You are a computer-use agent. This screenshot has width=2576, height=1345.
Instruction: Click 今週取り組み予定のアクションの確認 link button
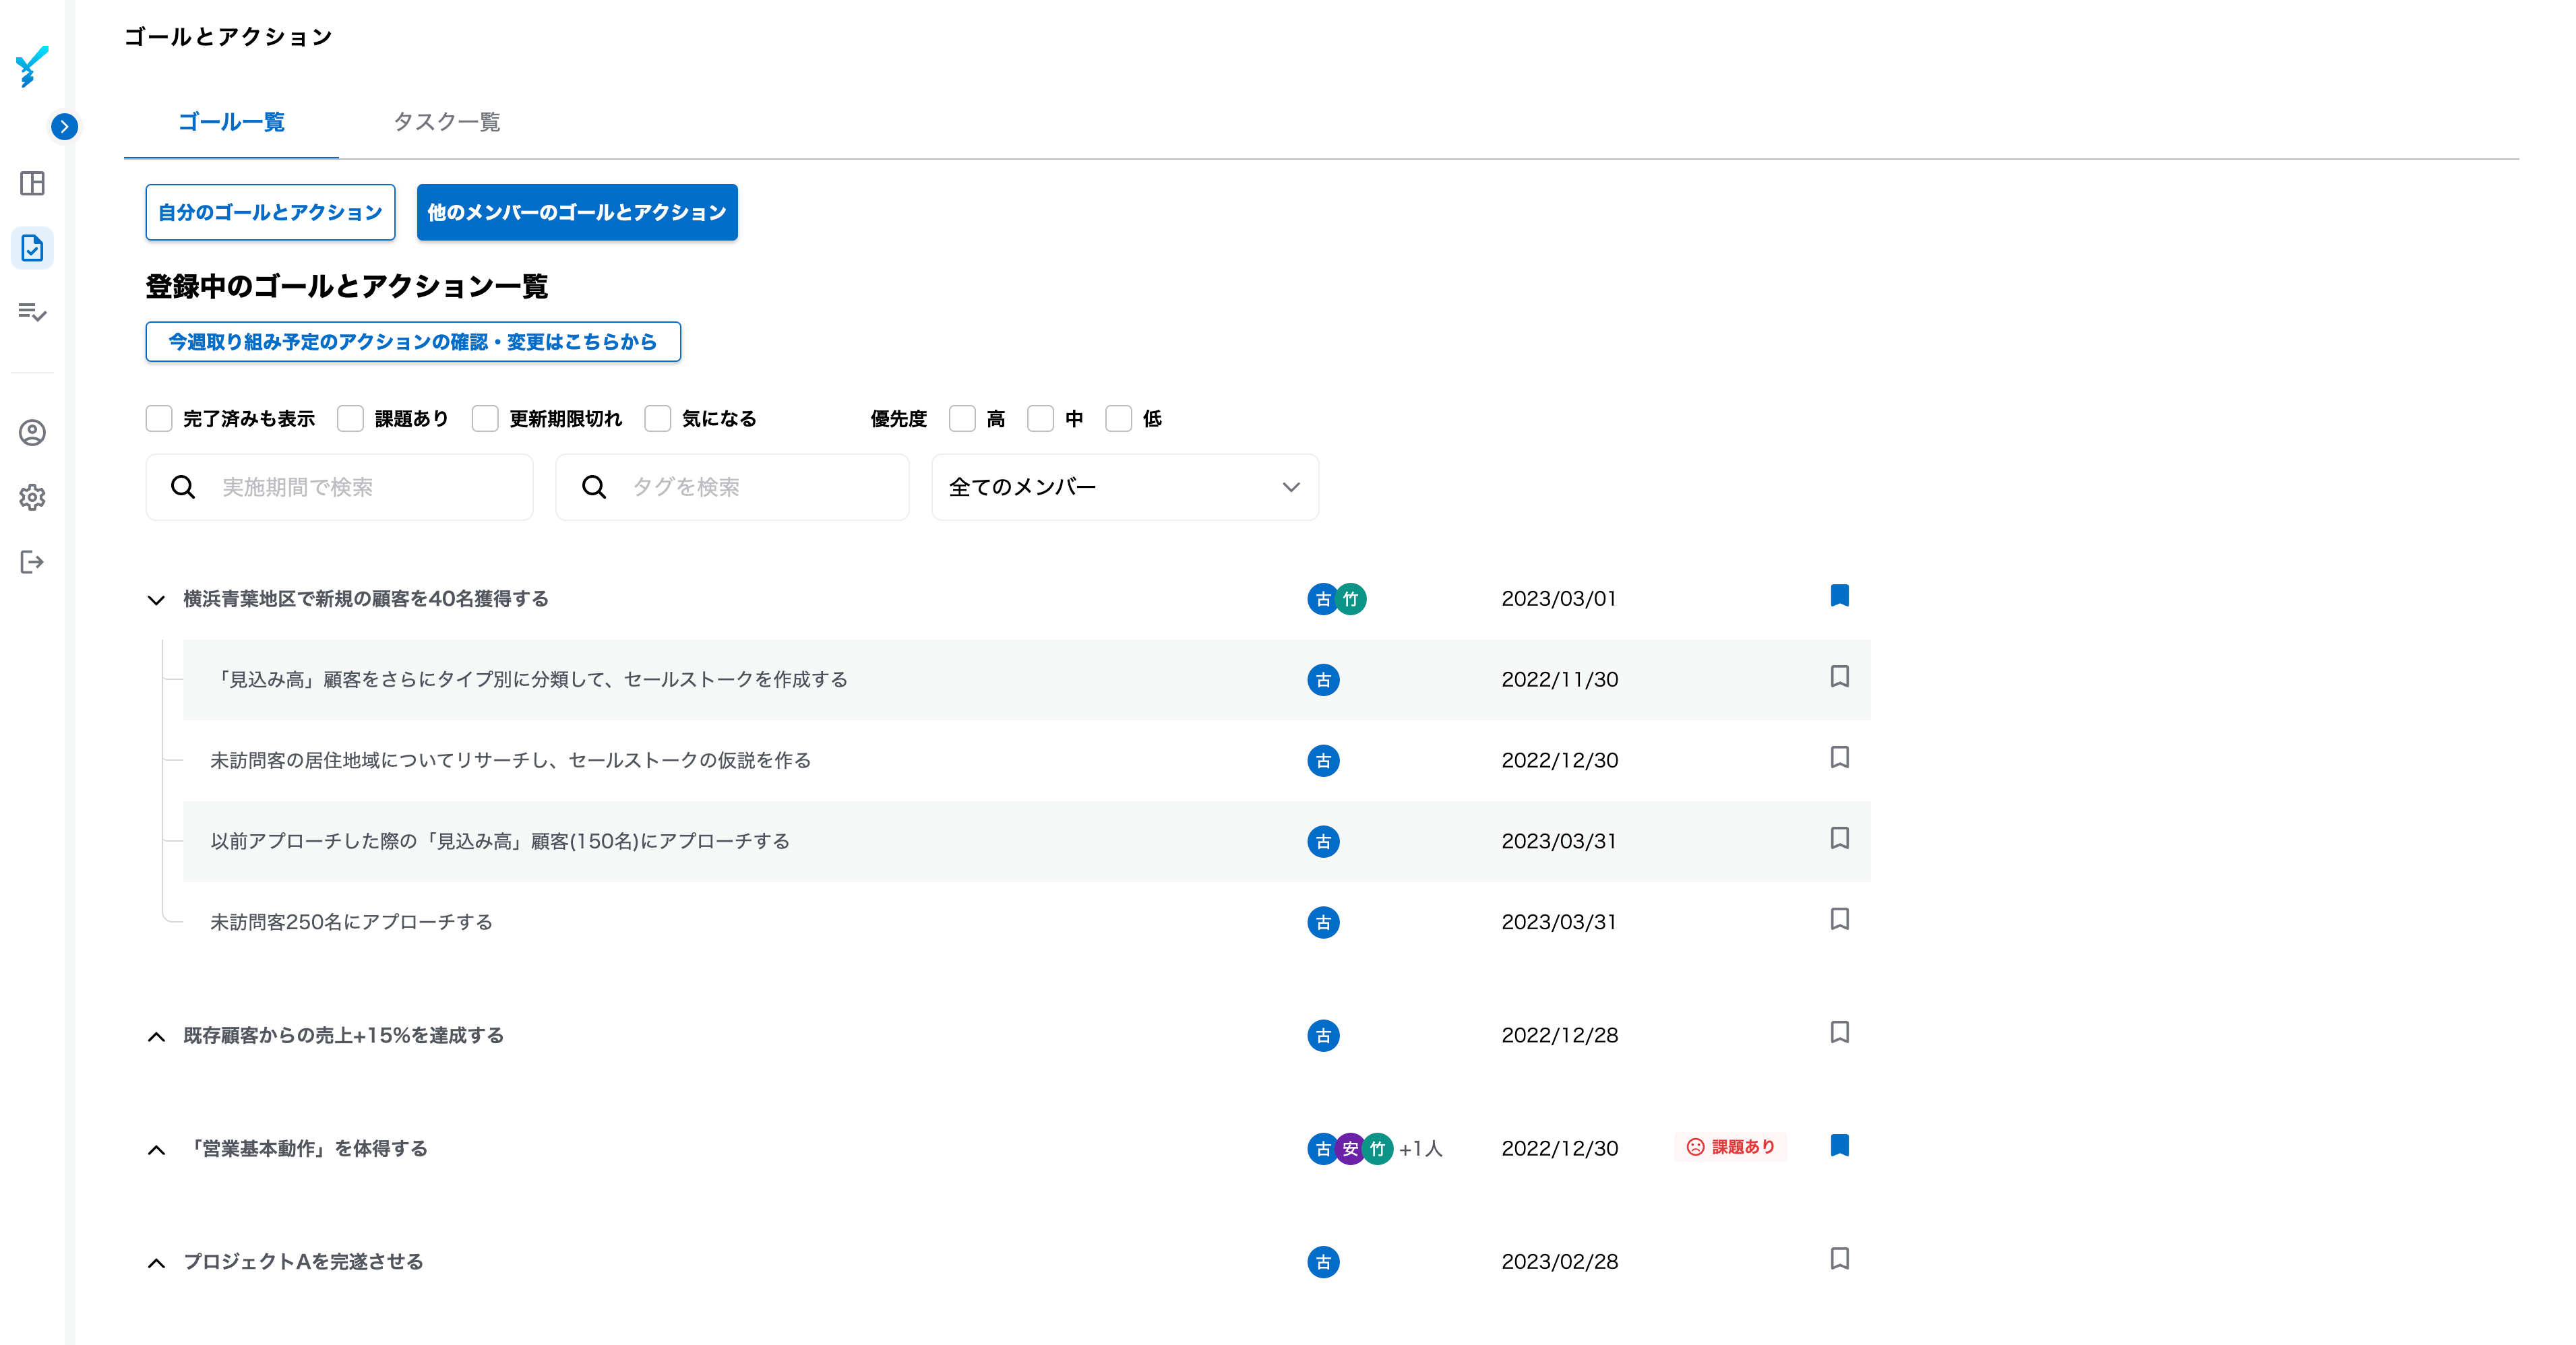click(412, 342)
